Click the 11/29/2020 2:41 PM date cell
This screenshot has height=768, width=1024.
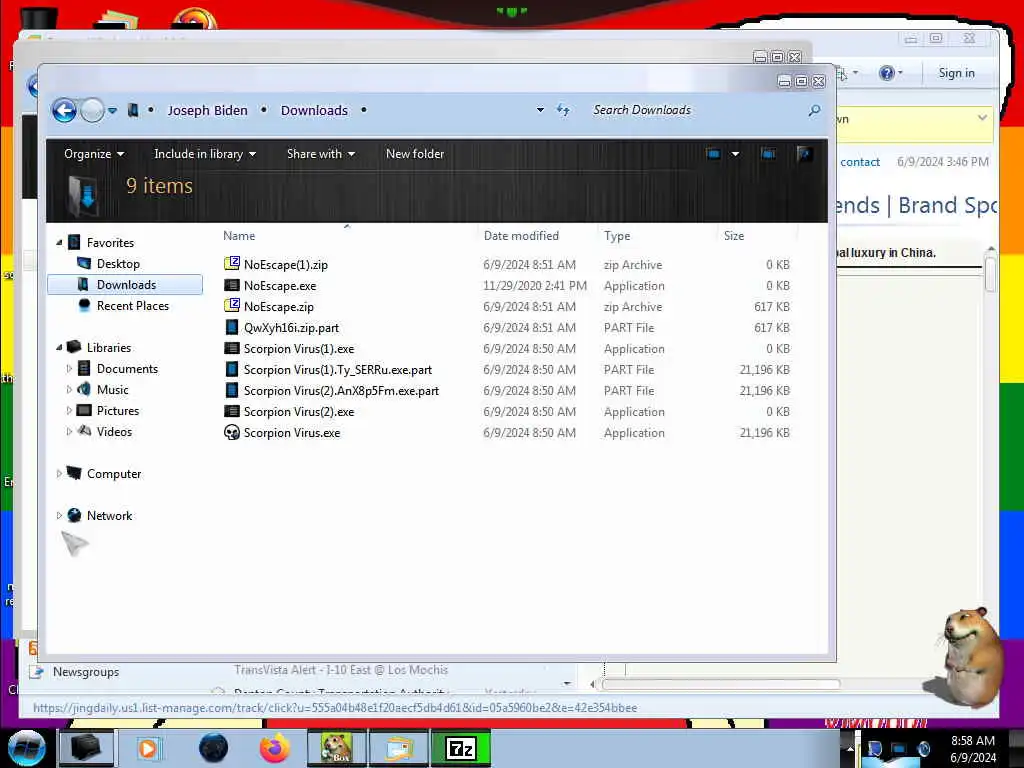(x=535, y=286)
